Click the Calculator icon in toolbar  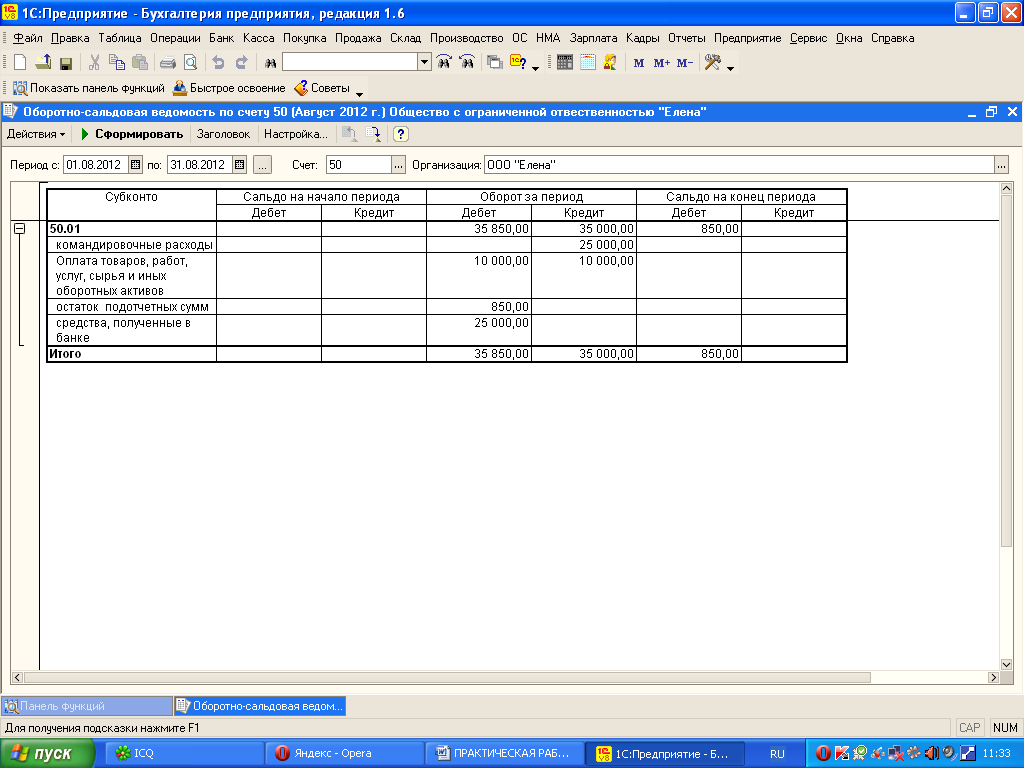click(565, 63)
